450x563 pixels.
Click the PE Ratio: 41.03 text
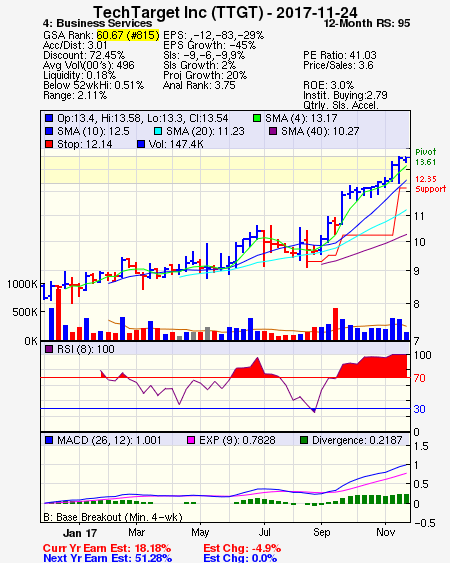pyautogui.click(x=340, y=55)
